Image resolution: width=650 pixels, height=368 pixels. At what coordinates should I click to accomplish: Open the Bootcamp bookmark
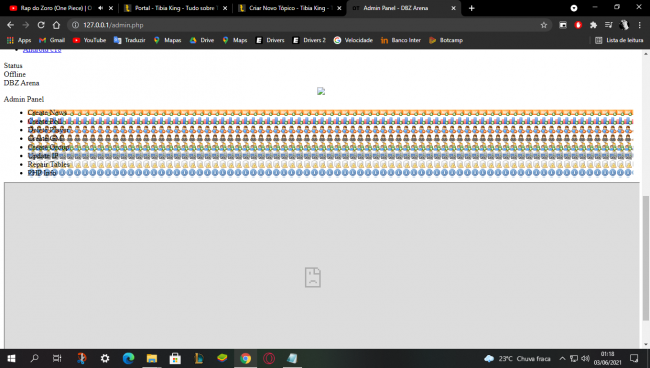[x=446, y=40]
